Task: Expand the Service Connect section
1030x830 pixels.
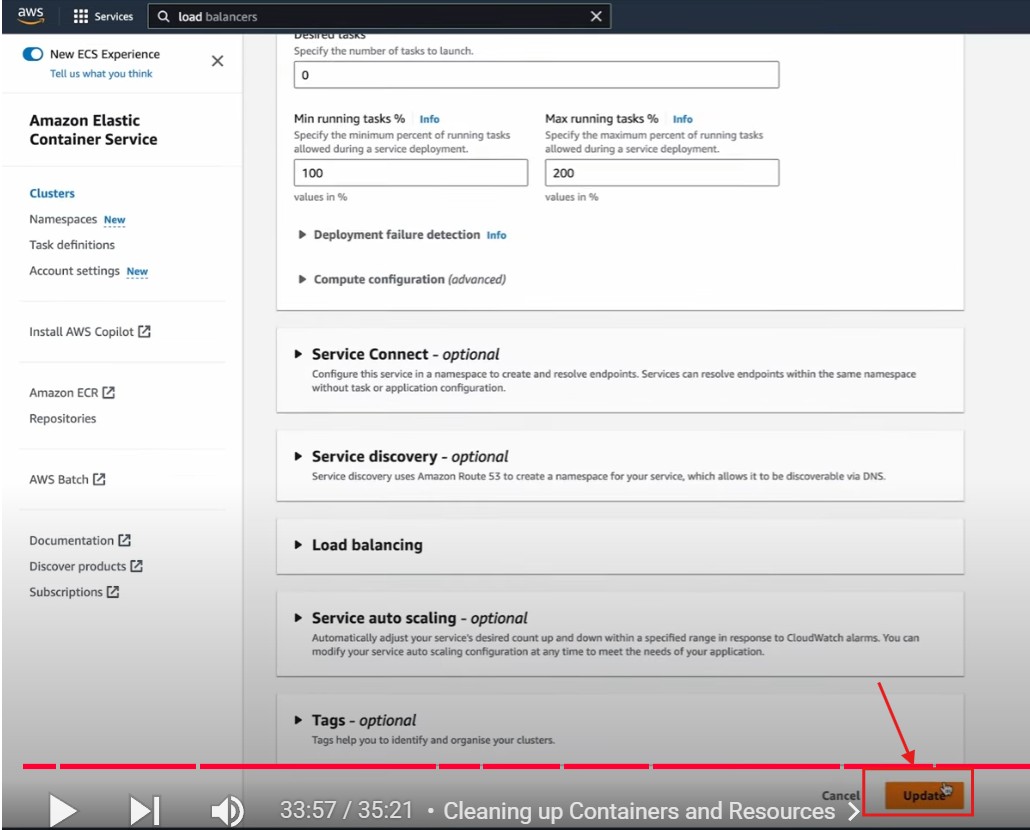Action: [x=405, y=354]
